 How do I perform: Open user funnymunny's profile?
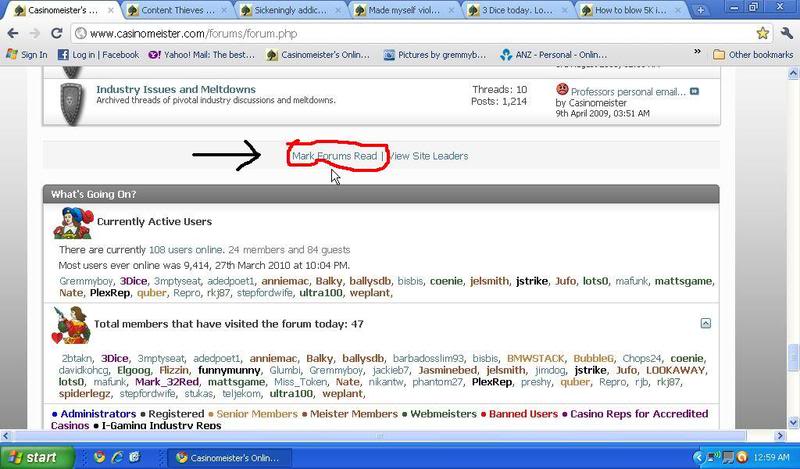(229, 371)
